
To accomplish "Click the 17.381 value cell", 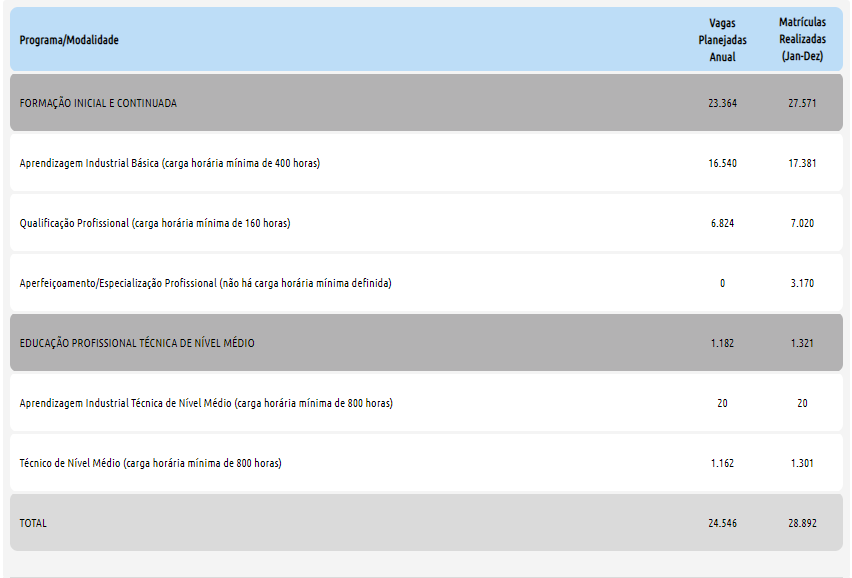I will point(802,163).
